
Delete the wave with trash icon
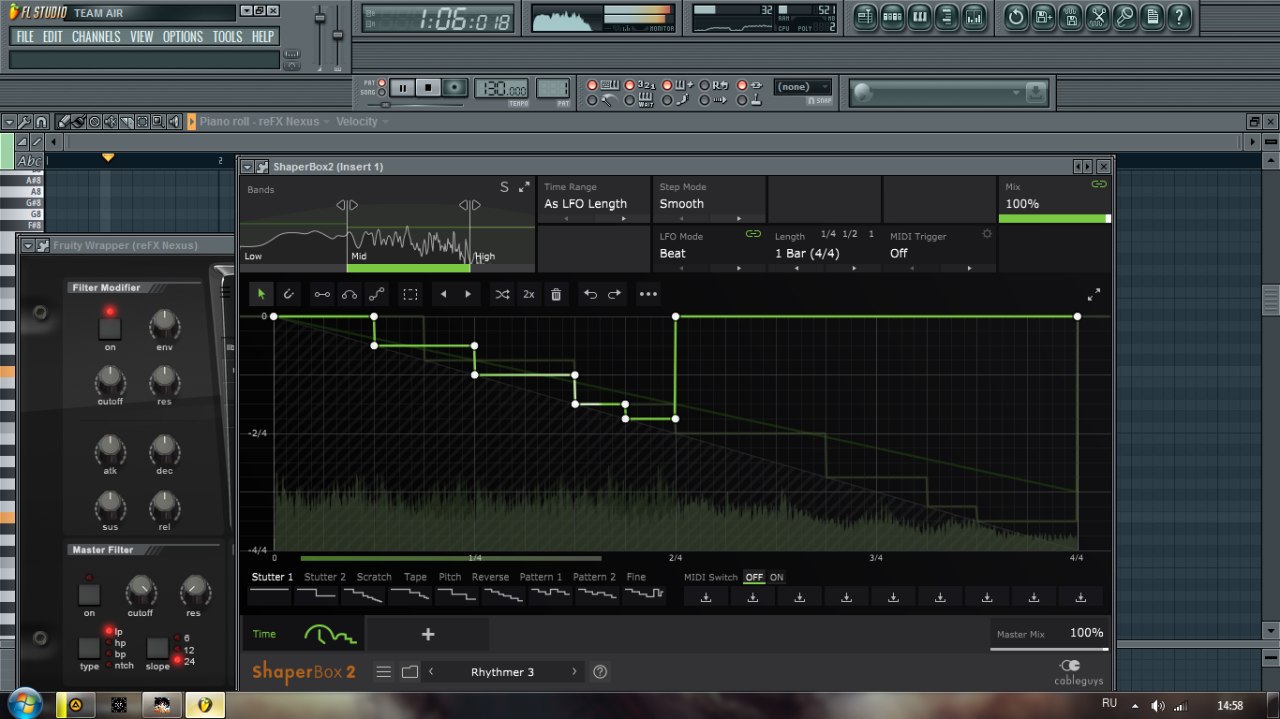556,294
